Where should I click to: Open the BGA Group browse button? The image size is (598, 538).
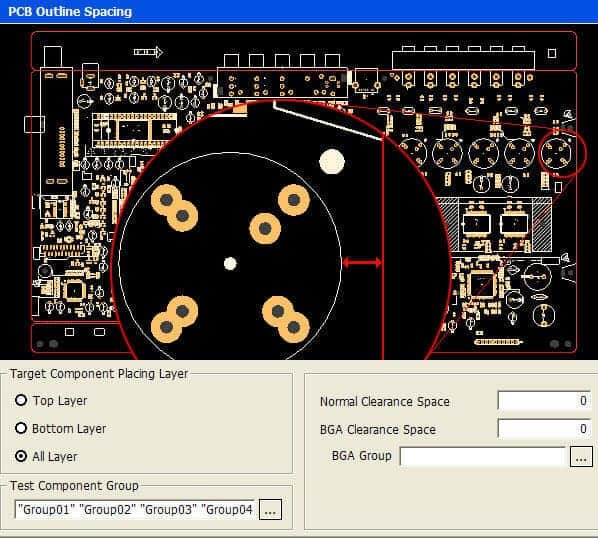(x=581, y=456)
